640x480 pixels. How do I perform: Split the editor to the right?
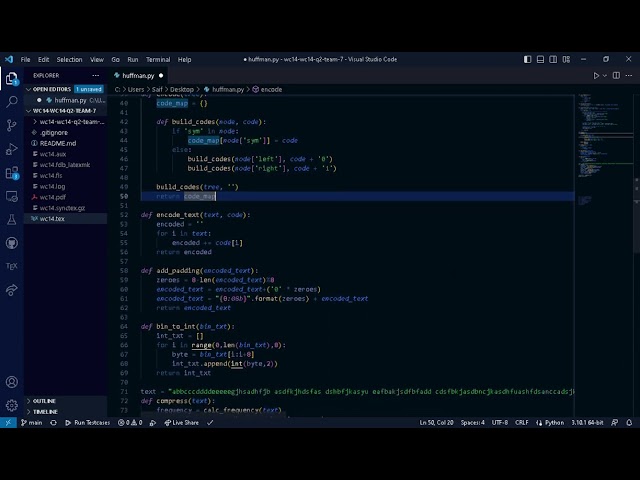coord(616,76)
